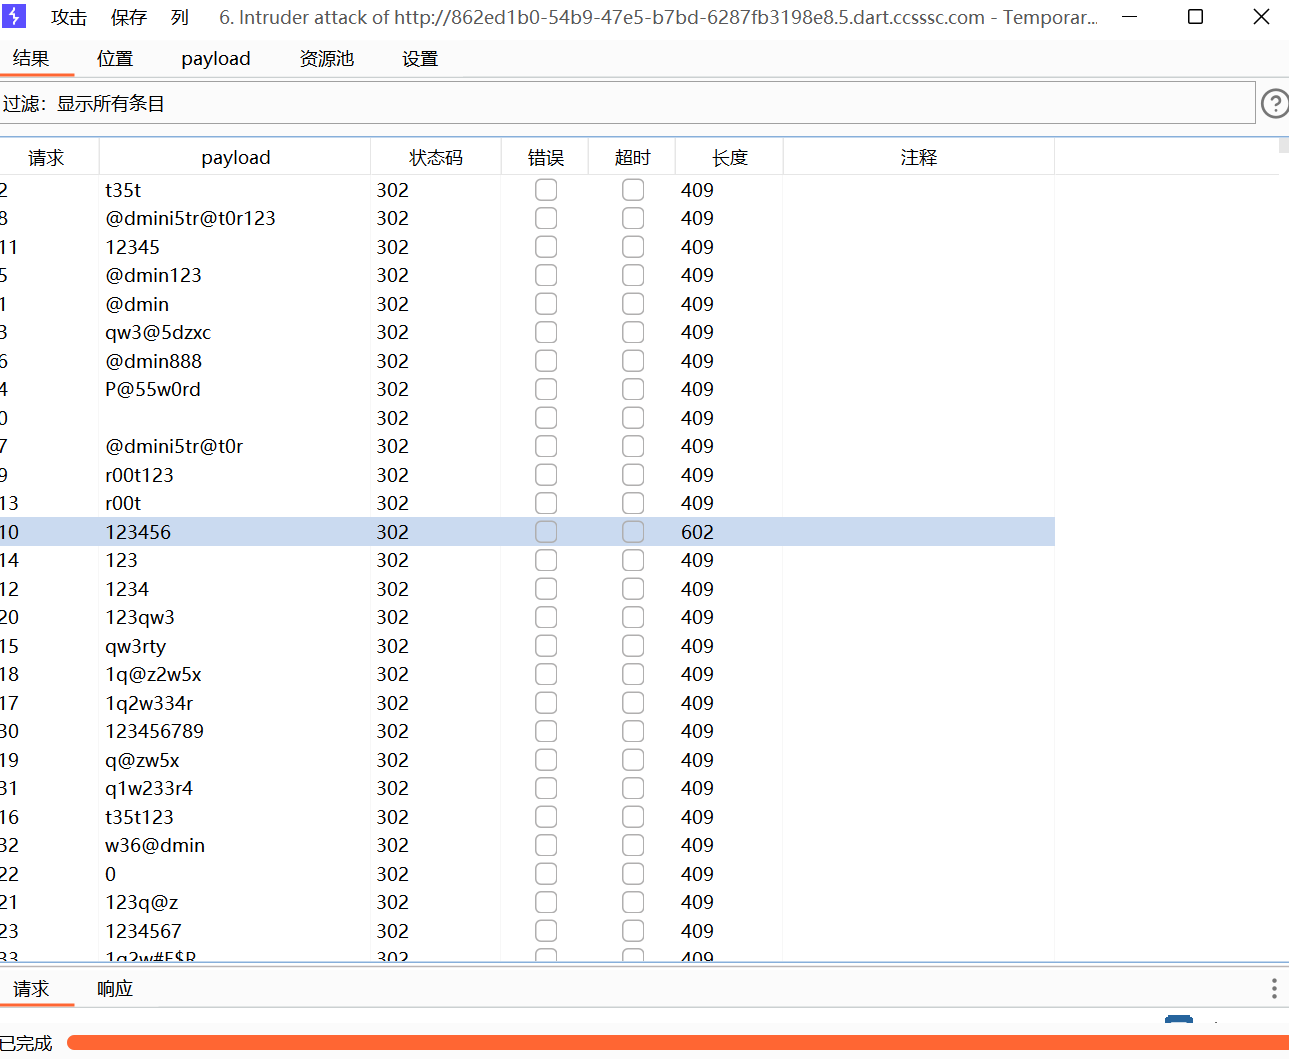Toggle timeout checkbox for payload 12345
This screenshot has height=1059, width=1289.
633,247
